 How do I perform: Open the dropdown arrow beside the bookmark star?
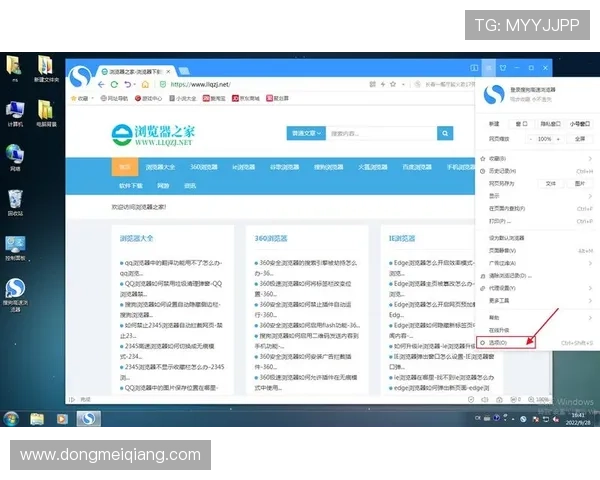[403, 85]
